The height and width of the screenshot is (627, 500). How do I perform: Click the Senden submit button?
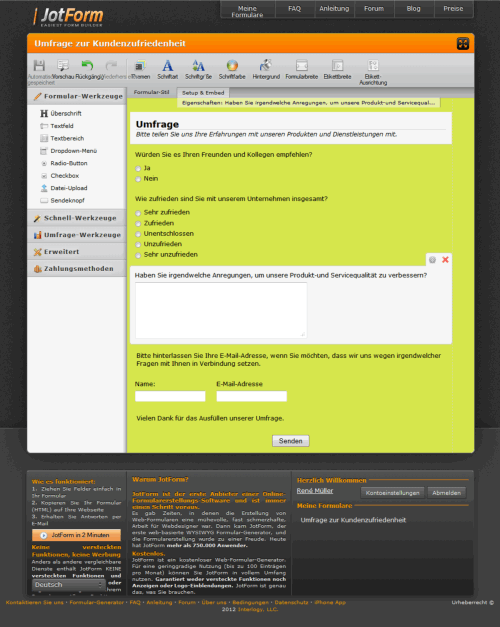[291, 441]
